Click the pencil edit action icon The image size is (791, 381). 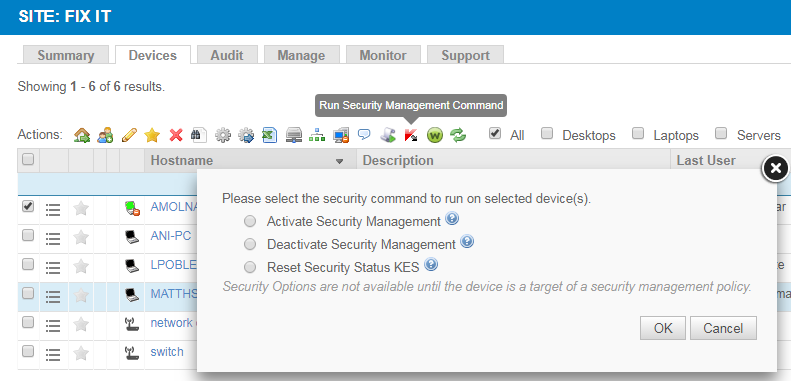[x=129, y=135]
